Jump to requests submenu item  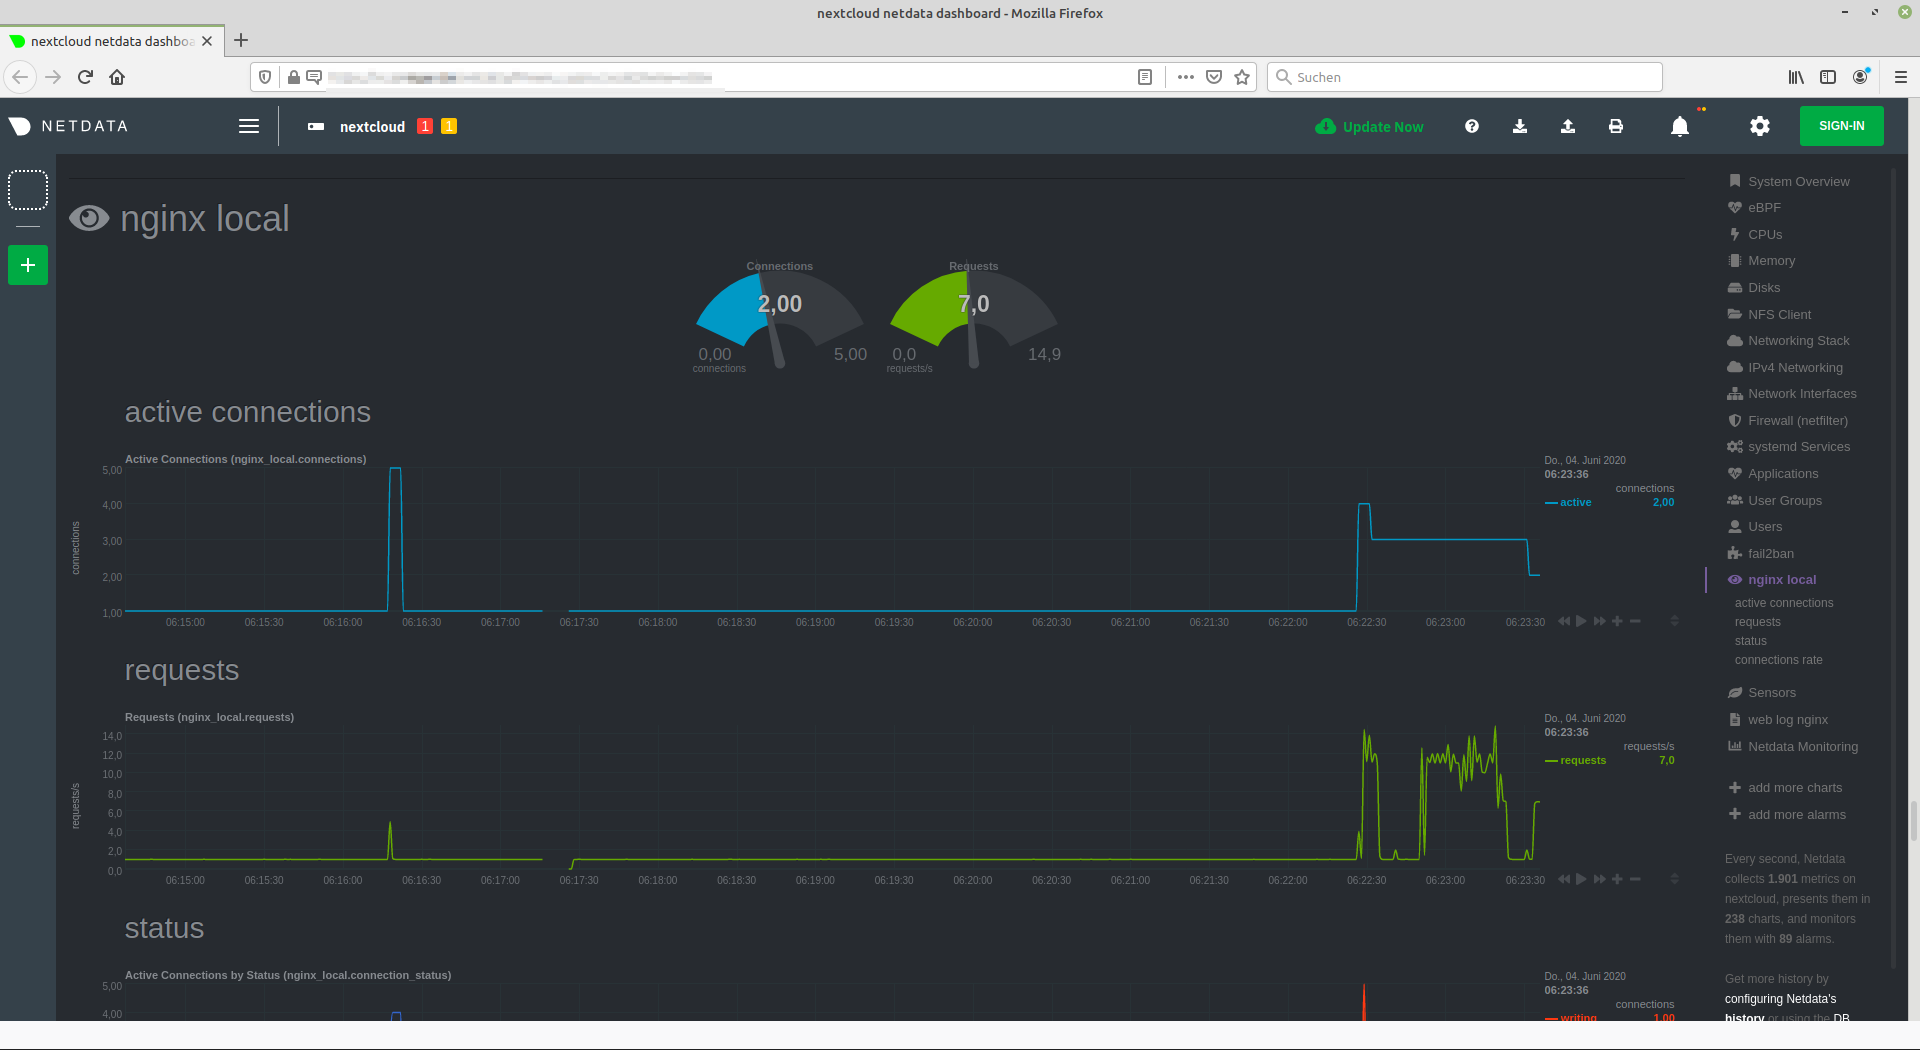(1758, 622)
